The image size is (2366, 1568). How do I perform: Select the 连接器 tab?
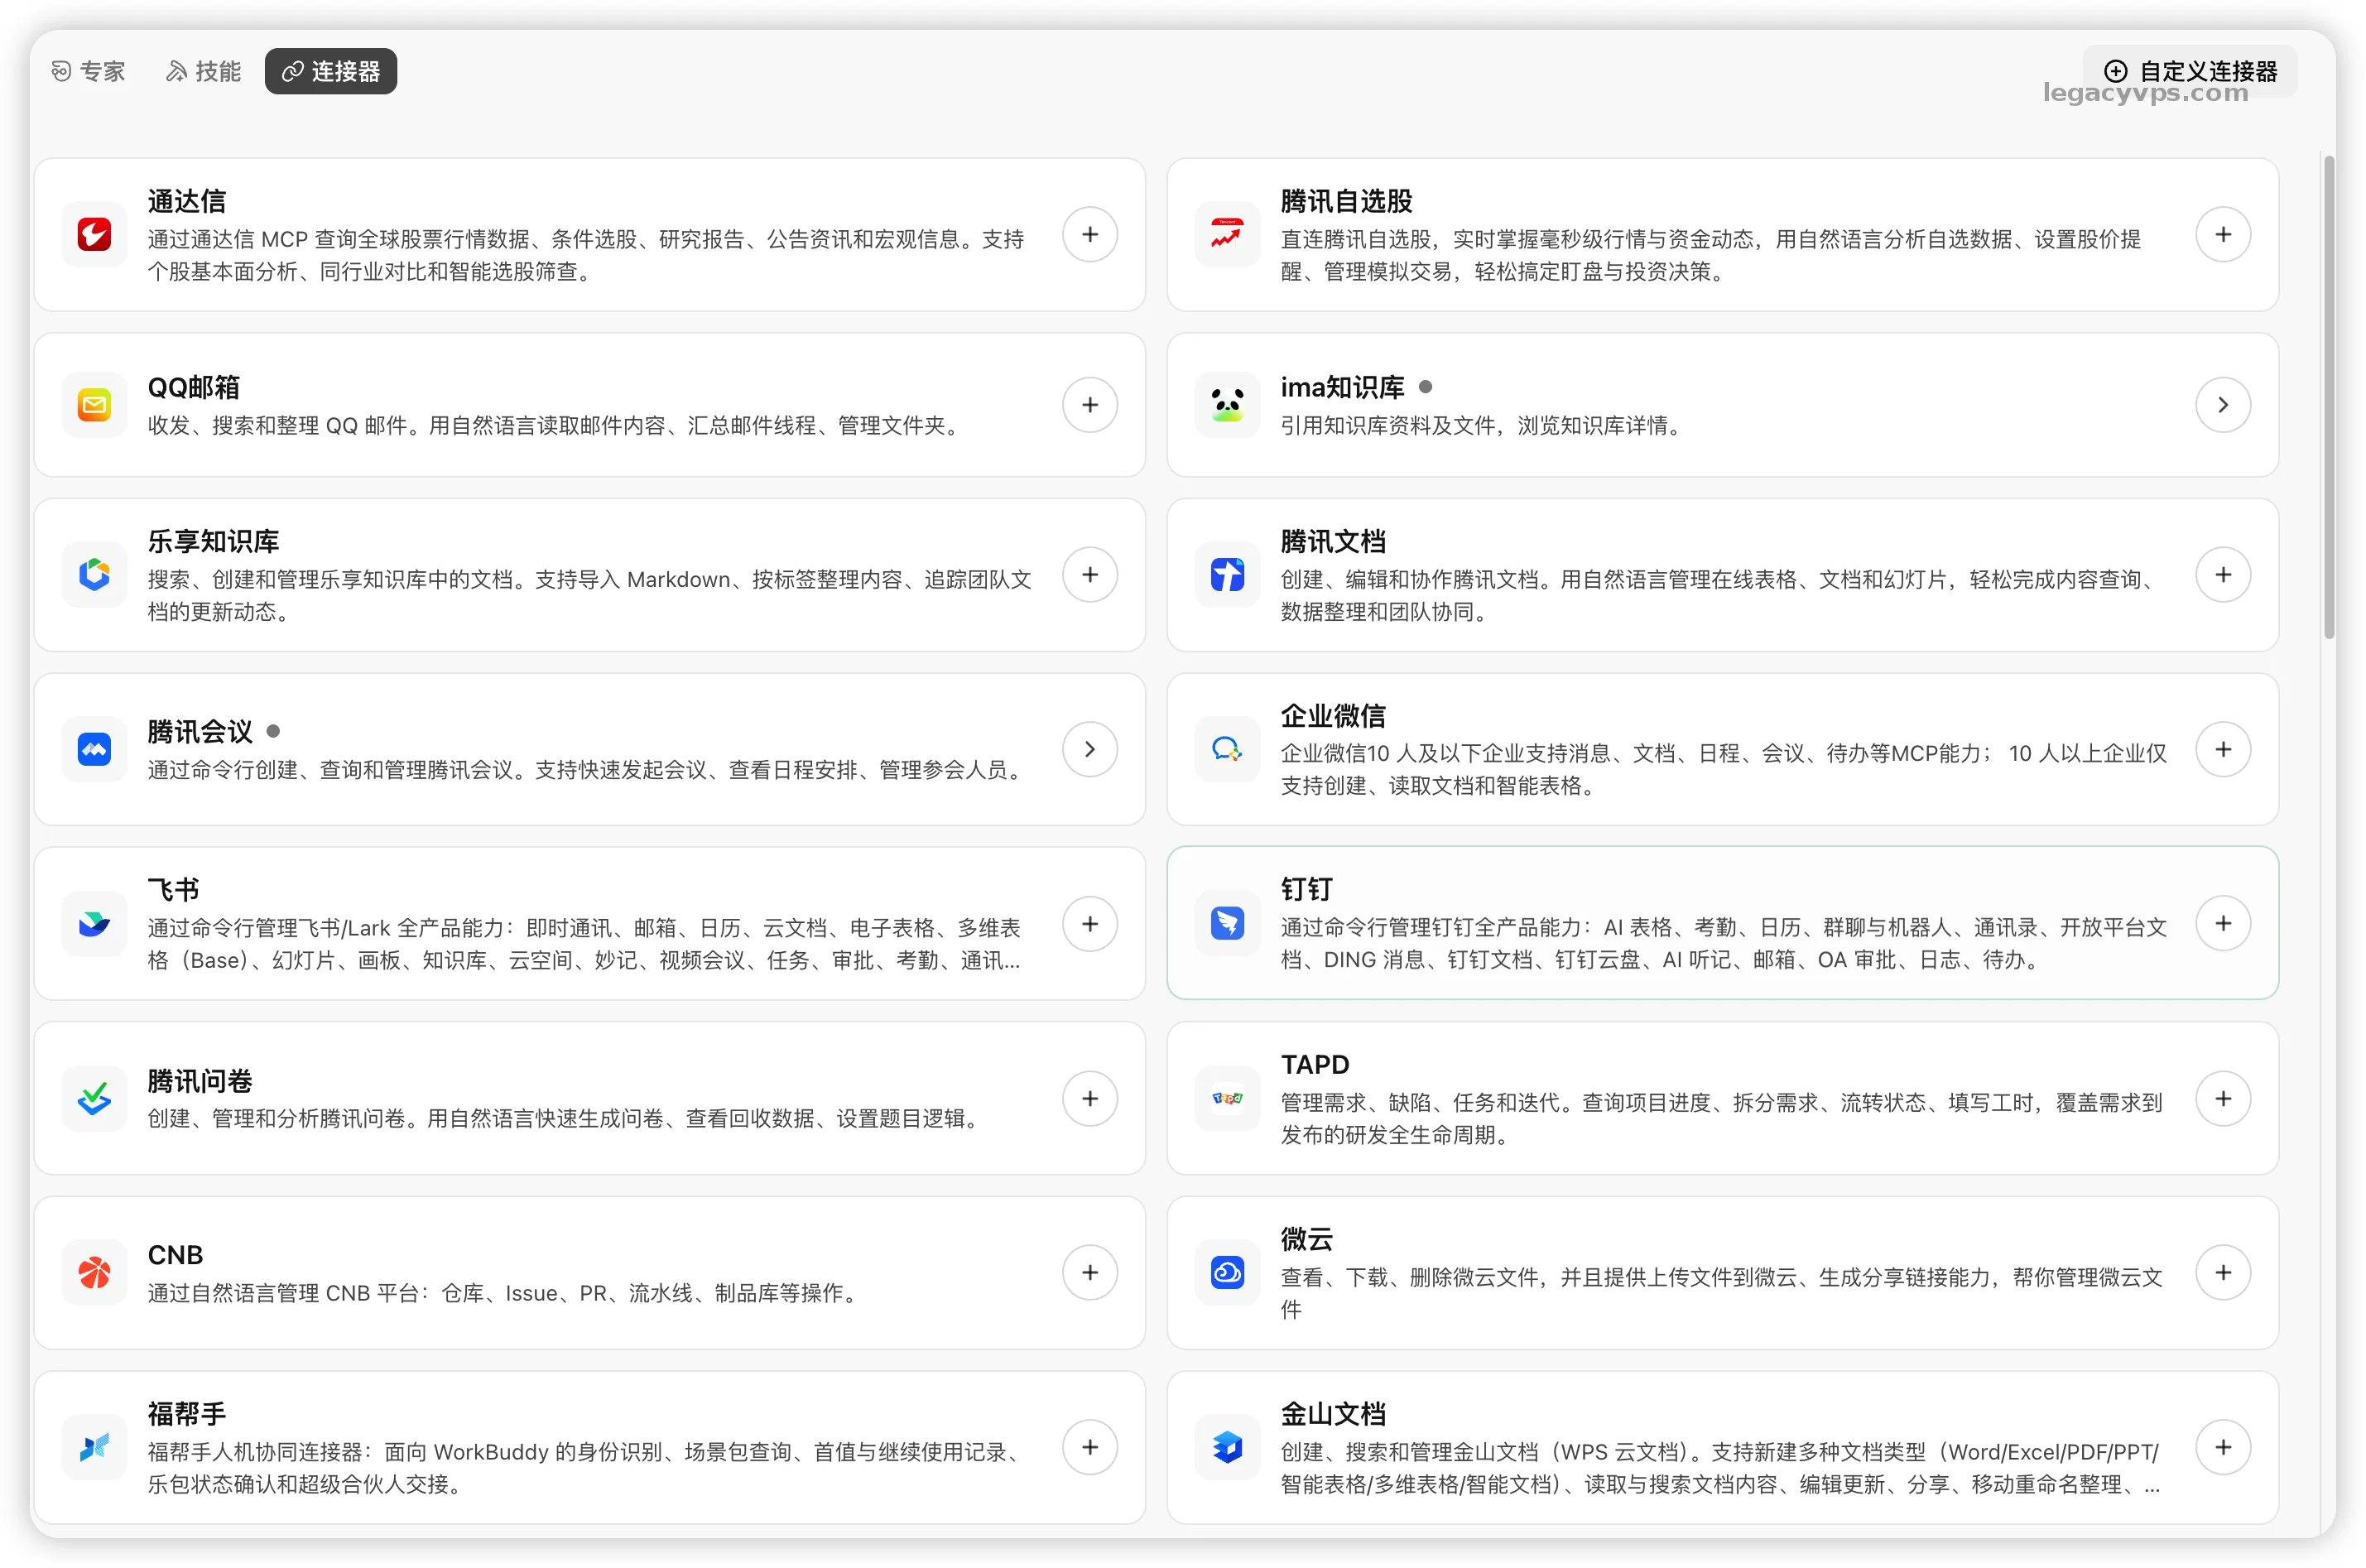(330, 71)
